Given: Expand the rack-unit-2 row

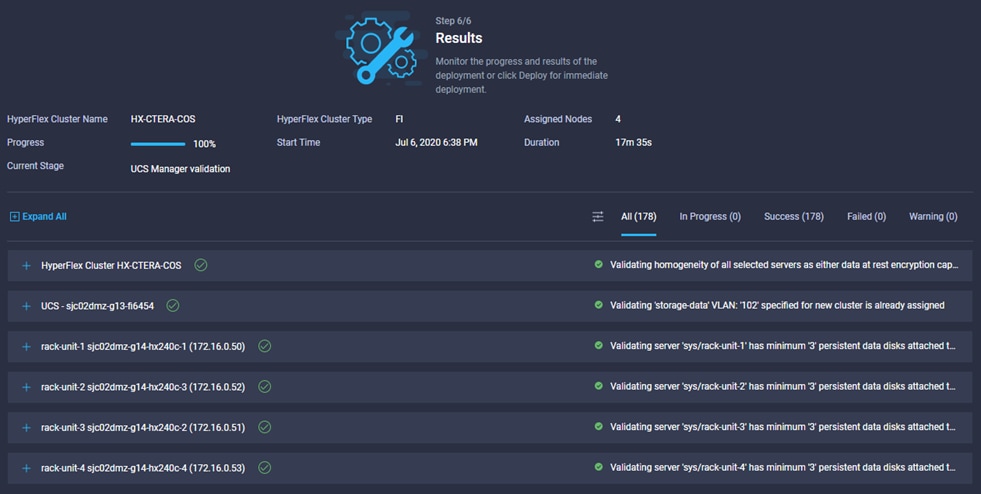Looking at the screenshot, I should coord(26,387).
